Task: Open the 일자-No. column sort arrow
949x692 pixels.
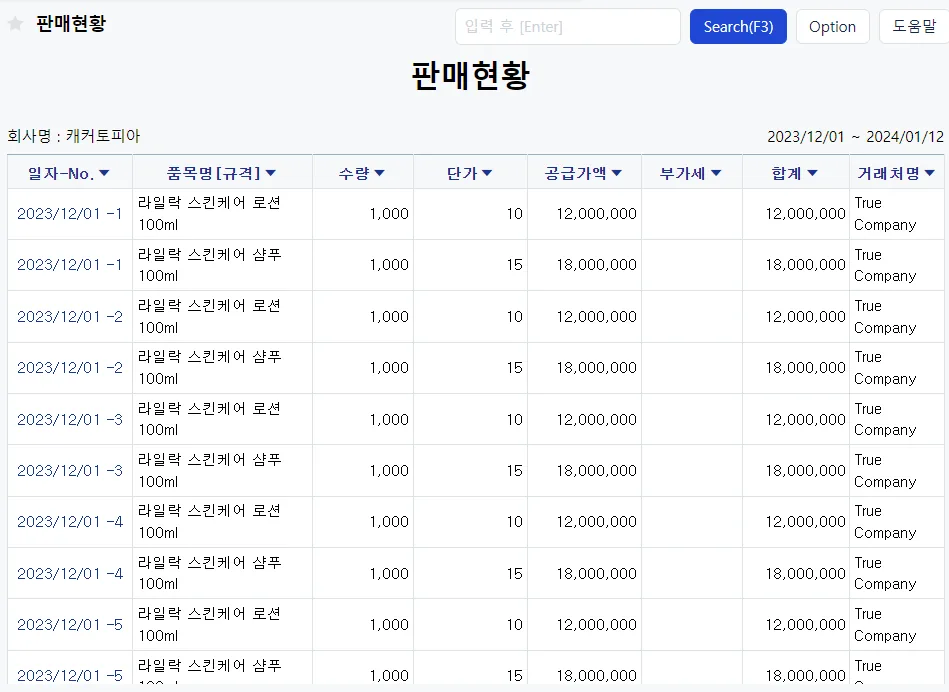Action: click(x=104, y=174)
